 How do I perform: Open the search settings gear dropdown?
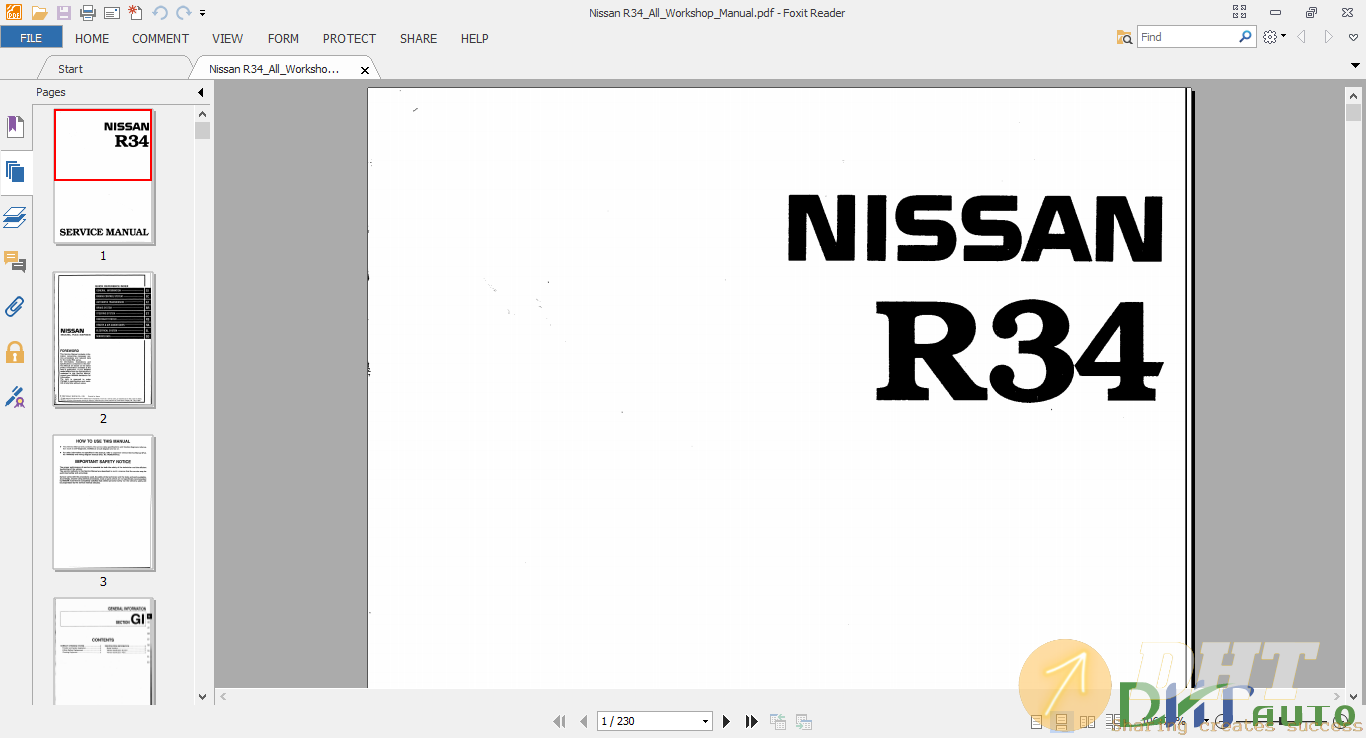pos(1274,37)
